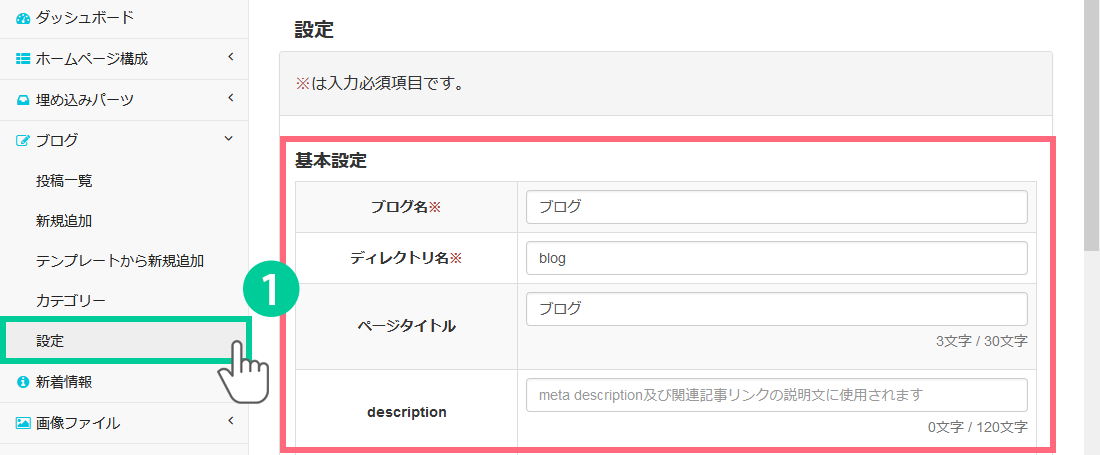Open the 設定 sidebar item
Screen dimensions: 1100x455
click(50, 341)
